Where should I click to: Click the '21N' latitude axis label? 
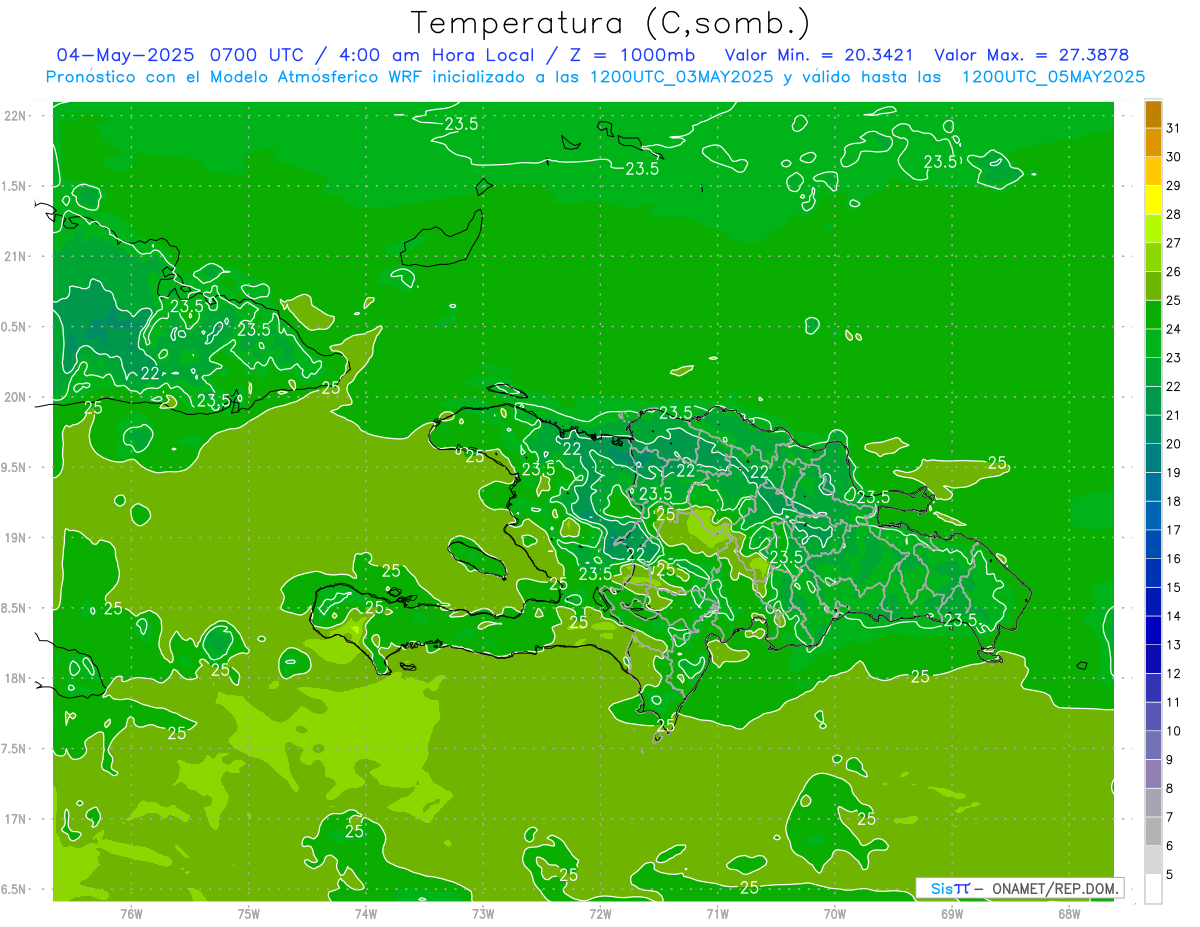[15, 256]
